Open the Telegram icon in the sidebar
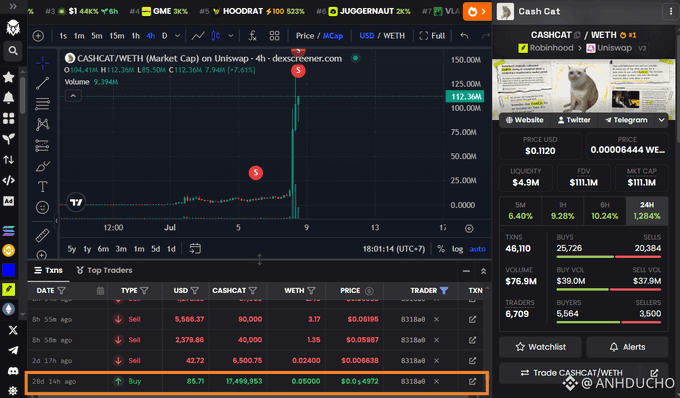This screenshot has height=398, width=680. click(x=13, y=350)
